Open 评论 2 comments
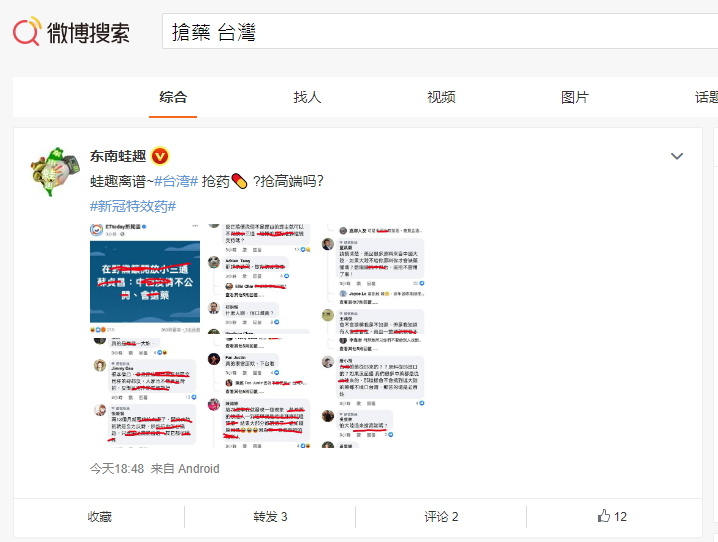 pyautogui.click(x=441, y=517)
